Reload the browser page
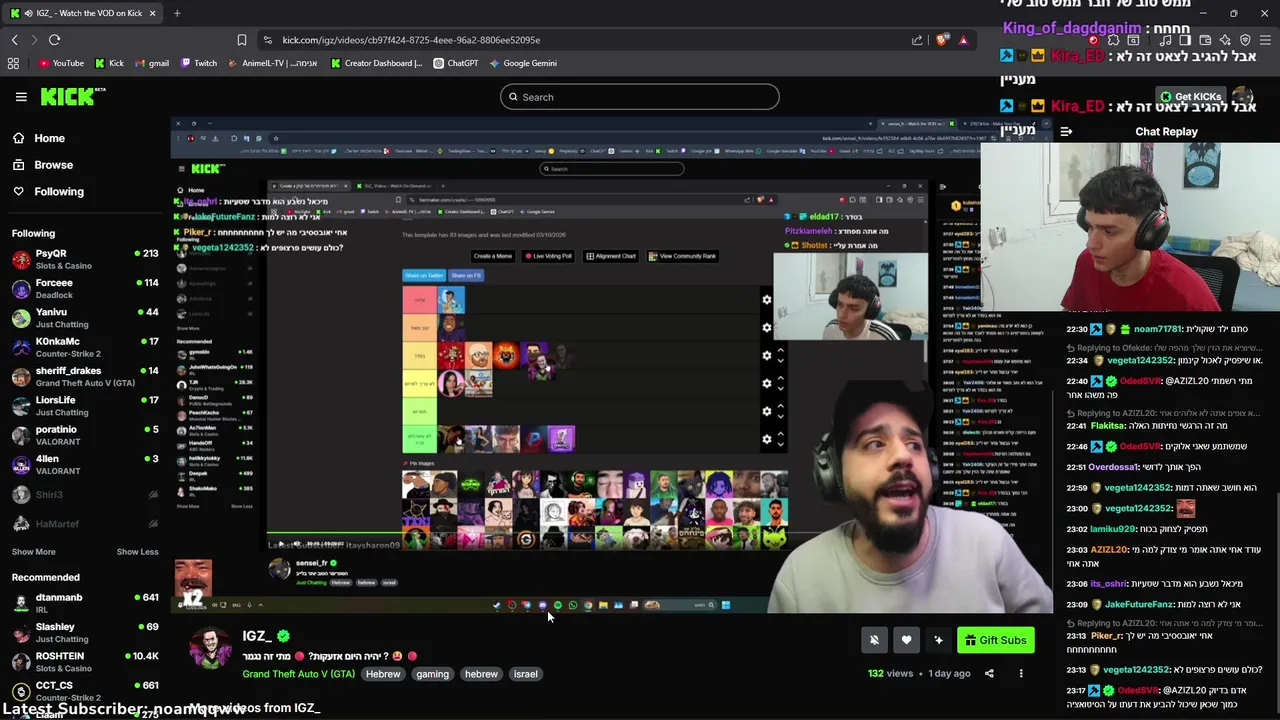This screenshot has height=720, width=1280. coord(54,40)
